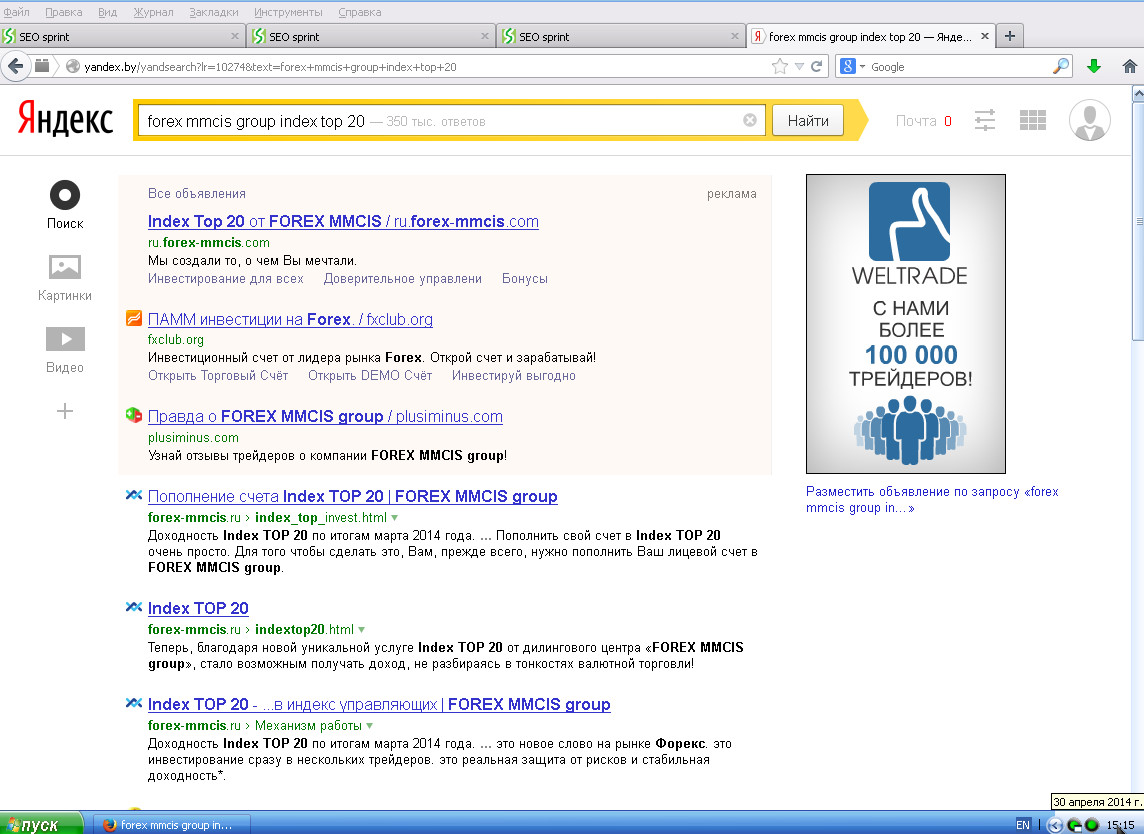
Task: Open the address bar history dropdown arrow
Action: click(799, 66)
